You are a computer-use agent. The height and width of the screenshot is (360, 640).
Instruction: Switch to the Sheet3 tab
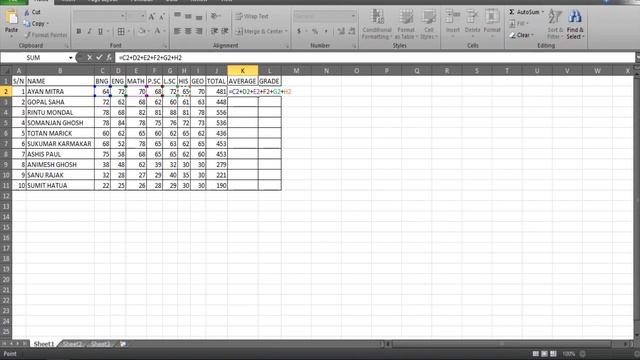click(x=100, y=344)
